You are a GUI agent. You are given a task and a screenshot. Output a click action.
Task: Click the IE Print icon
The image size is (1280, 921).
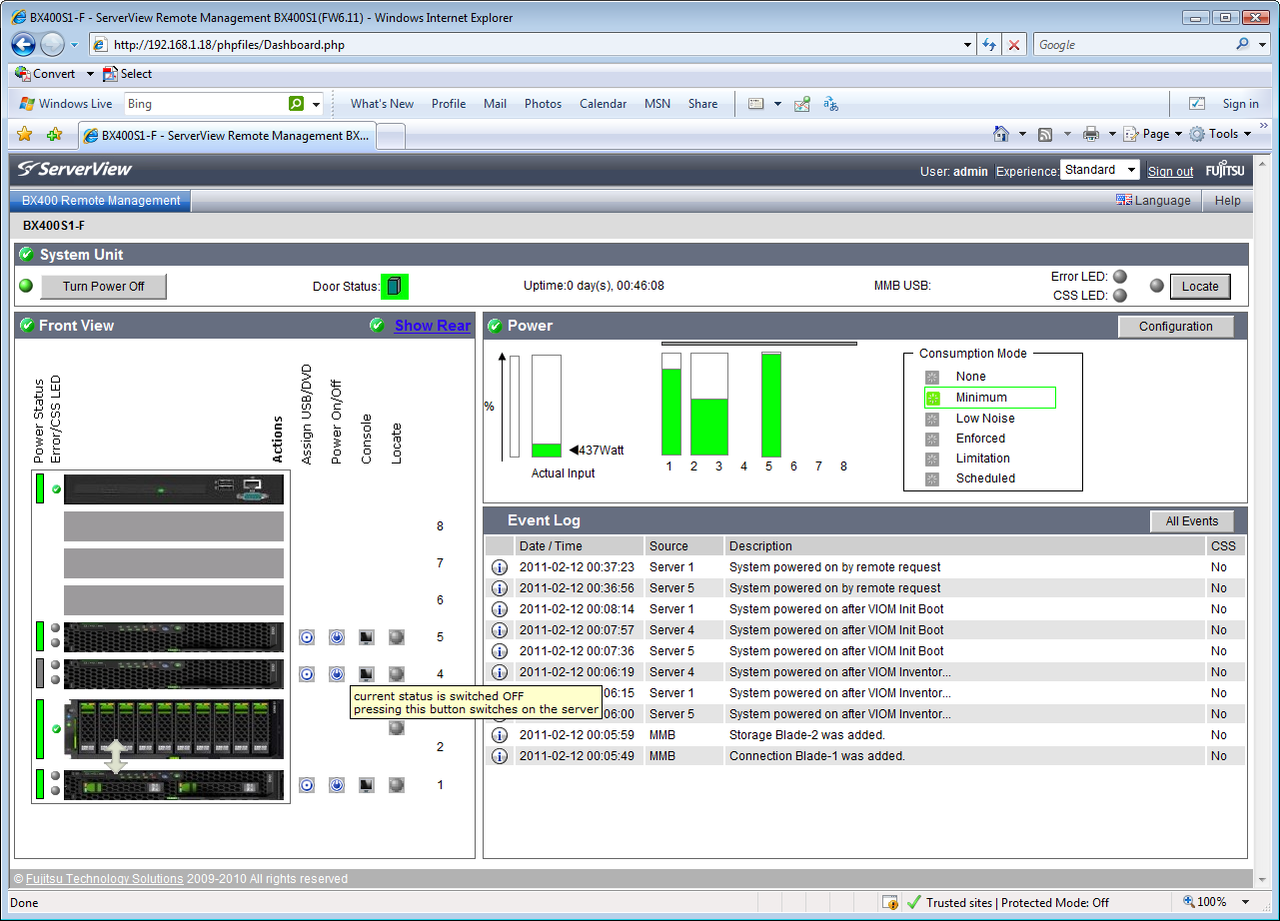click(x=1091, y=134)
